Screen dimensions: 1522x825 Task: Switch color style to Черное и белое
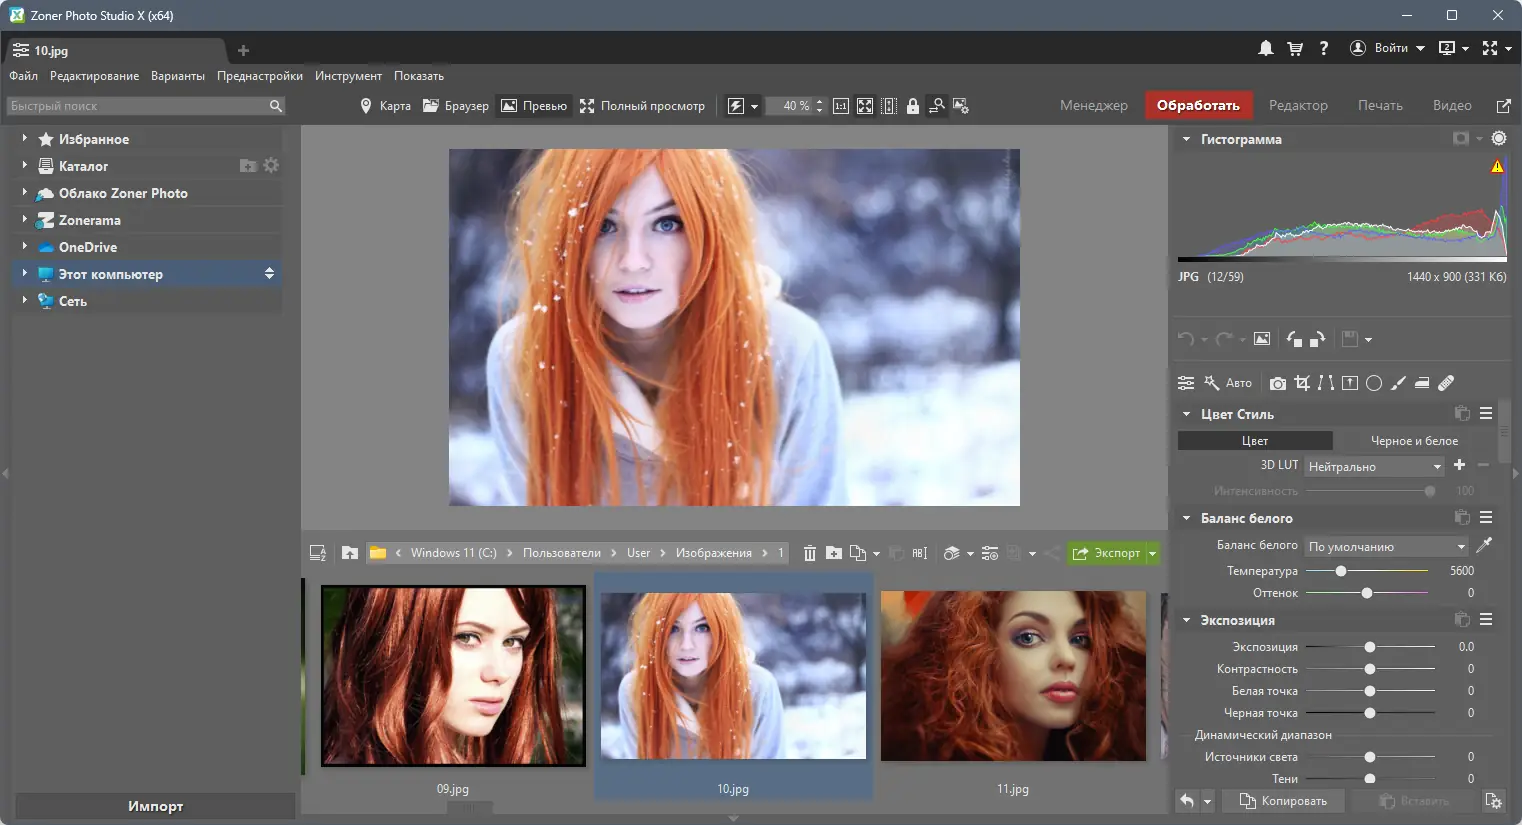click(1413, 441)
